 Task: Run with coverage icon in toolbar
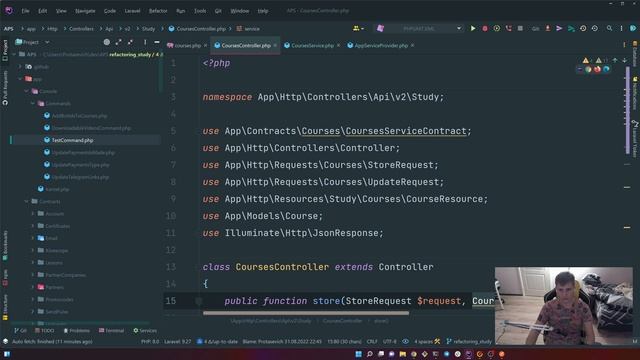tap(496, 29)
